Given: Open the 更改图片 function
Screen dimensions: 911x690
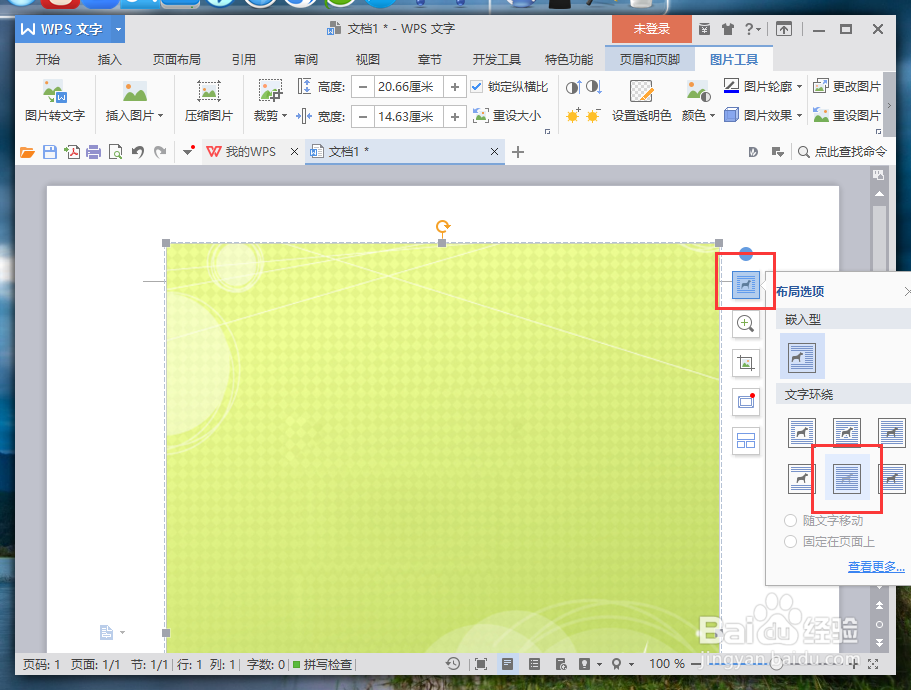Looking at the screenshot, I should (853, 87).
